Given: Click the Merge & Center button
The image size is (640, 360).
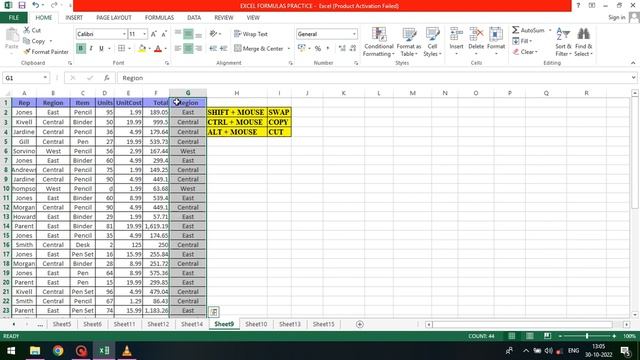Looking at the screenshot, I should point(259,49).
